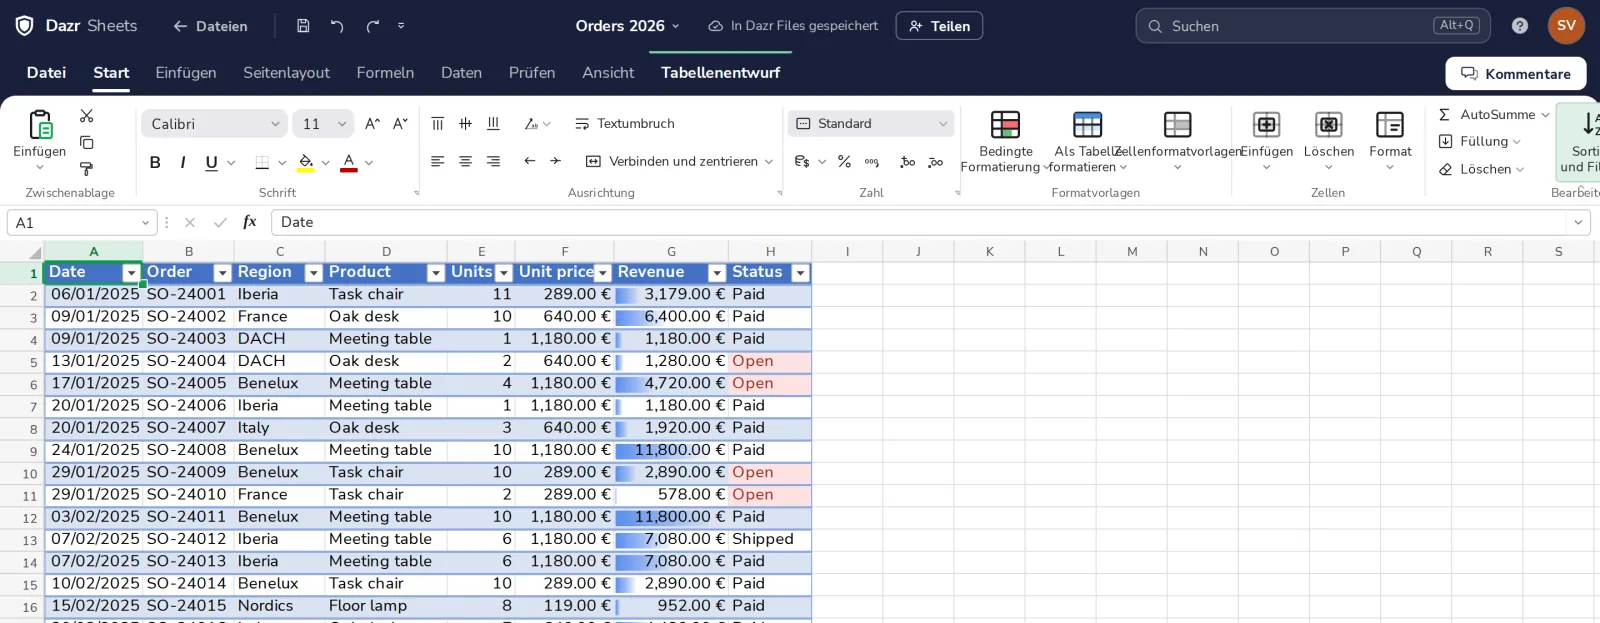Open the Kommentare comments button
The height and width of the screenshot is (623, 1600).
(1515, 73)
